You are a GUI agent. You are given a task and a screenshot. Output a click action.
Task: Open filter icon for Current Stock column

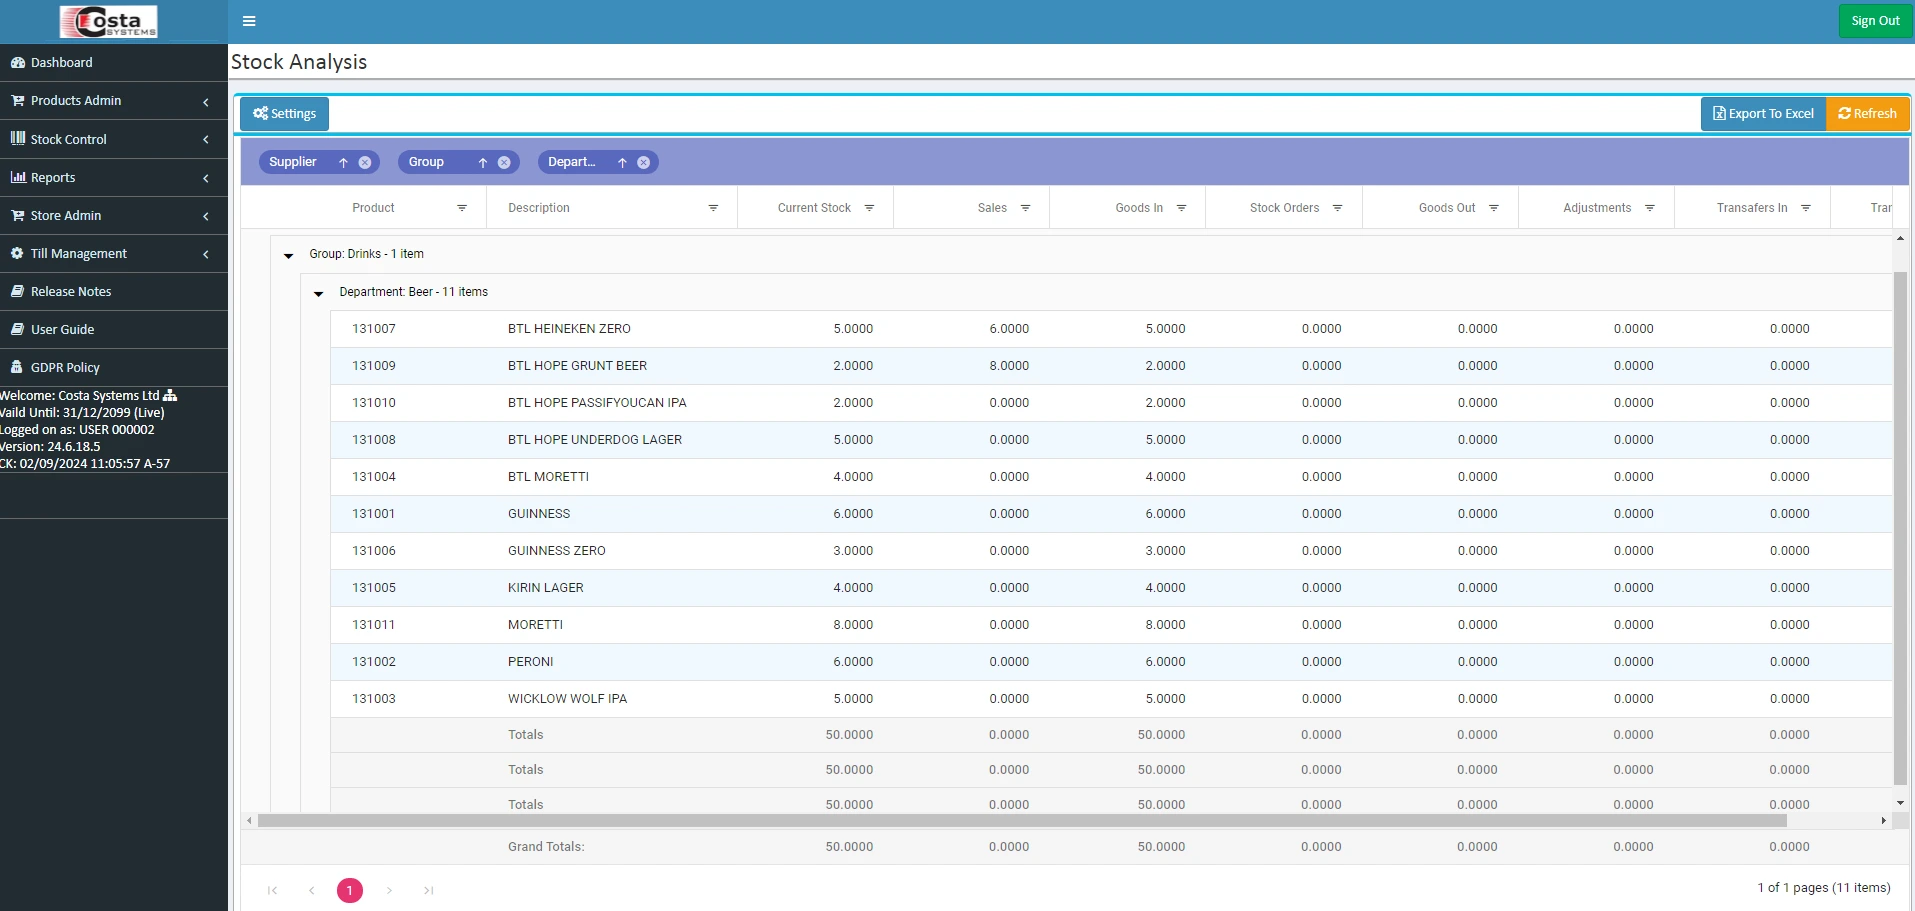[x=869, y=208]
